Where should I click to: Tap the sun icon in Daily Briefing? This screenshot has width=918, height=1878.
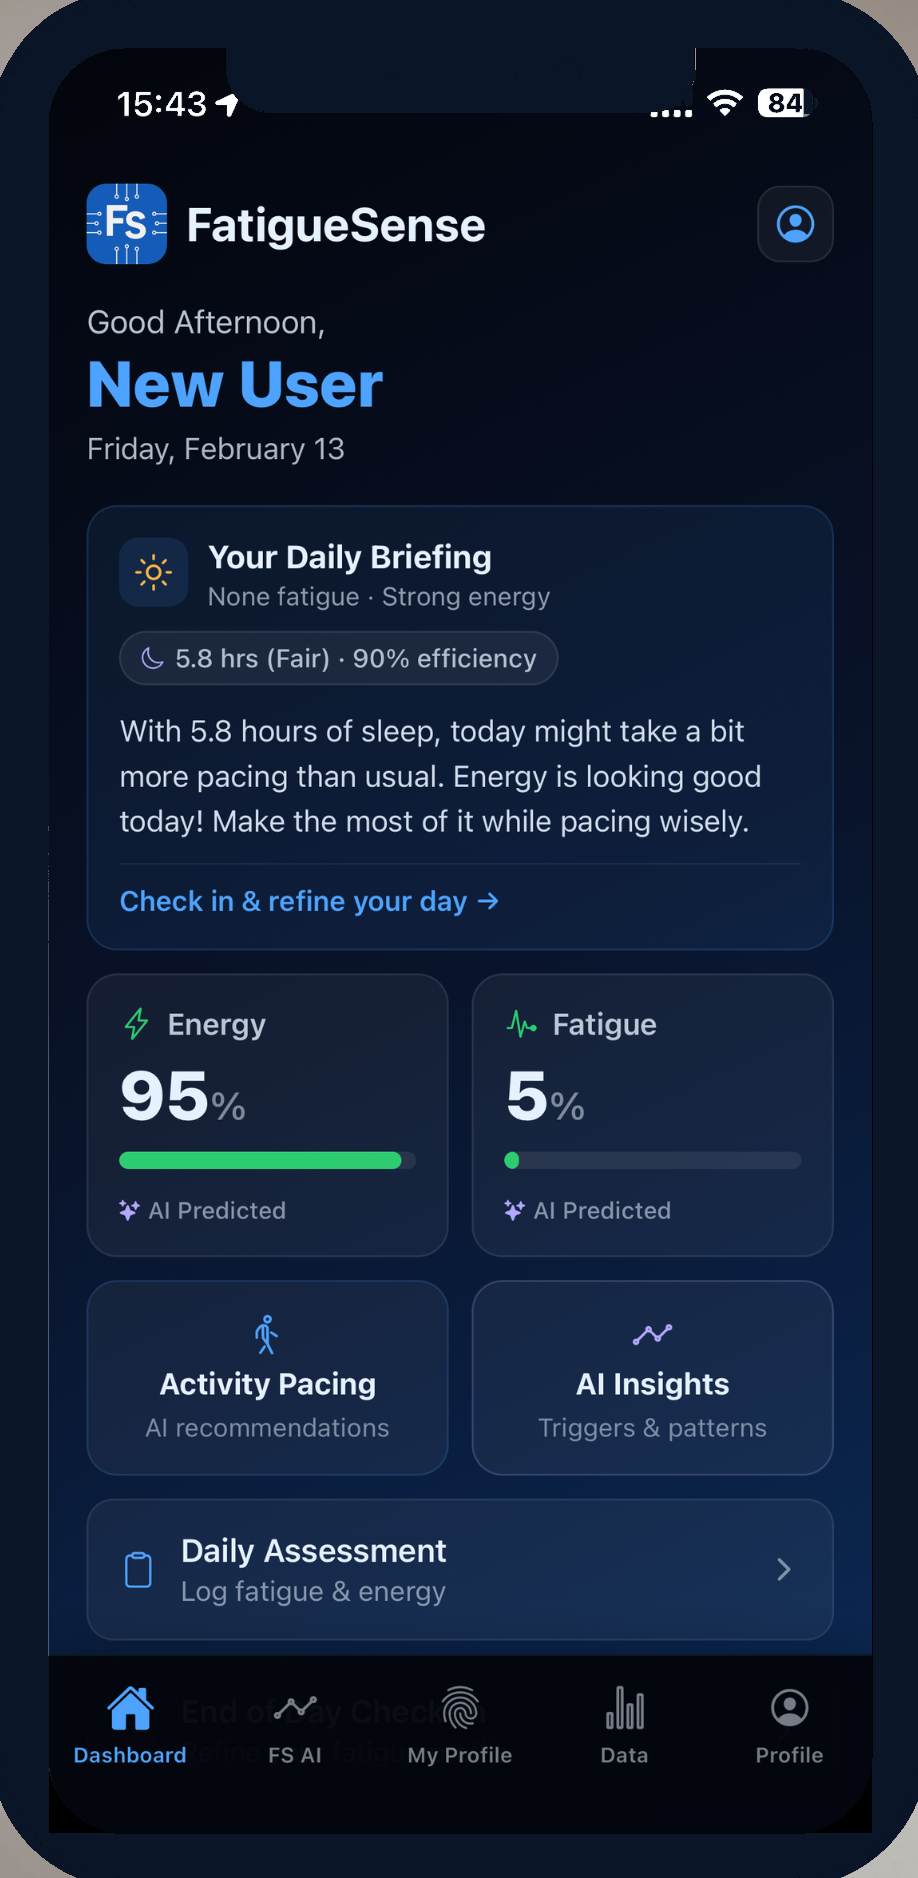[153, 573]
